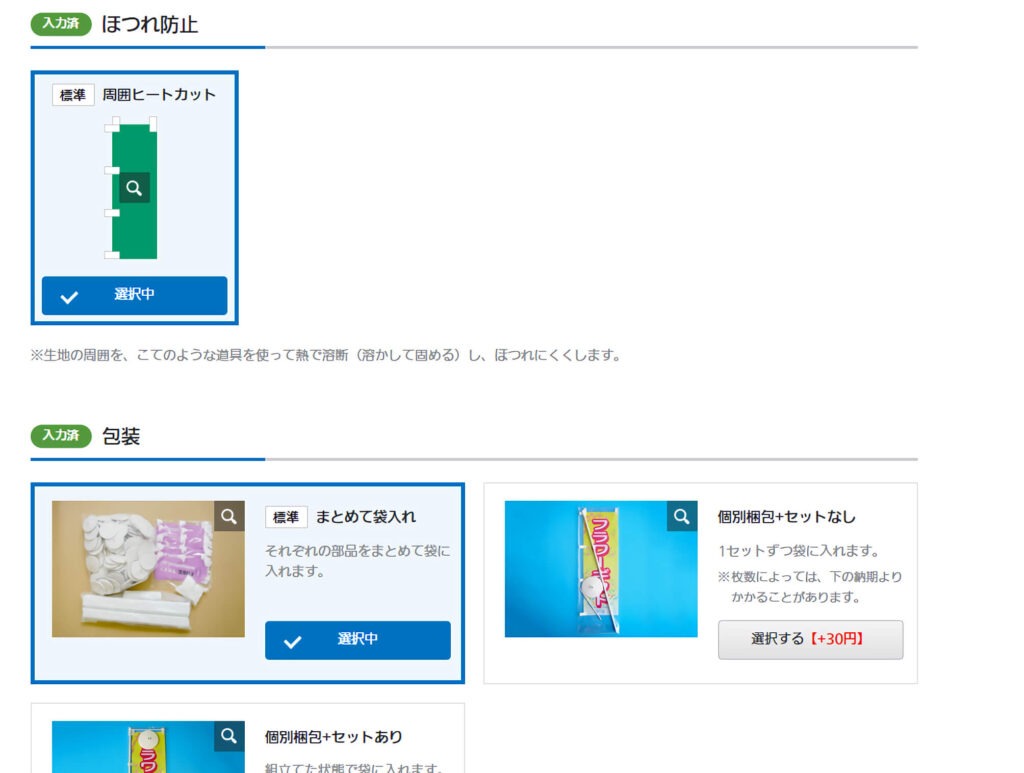Image resolution: width=1024 pixels, height=773 pixels.
Task: Open the 個別梱包+セットあり flag photo
Action: [148, 747]
